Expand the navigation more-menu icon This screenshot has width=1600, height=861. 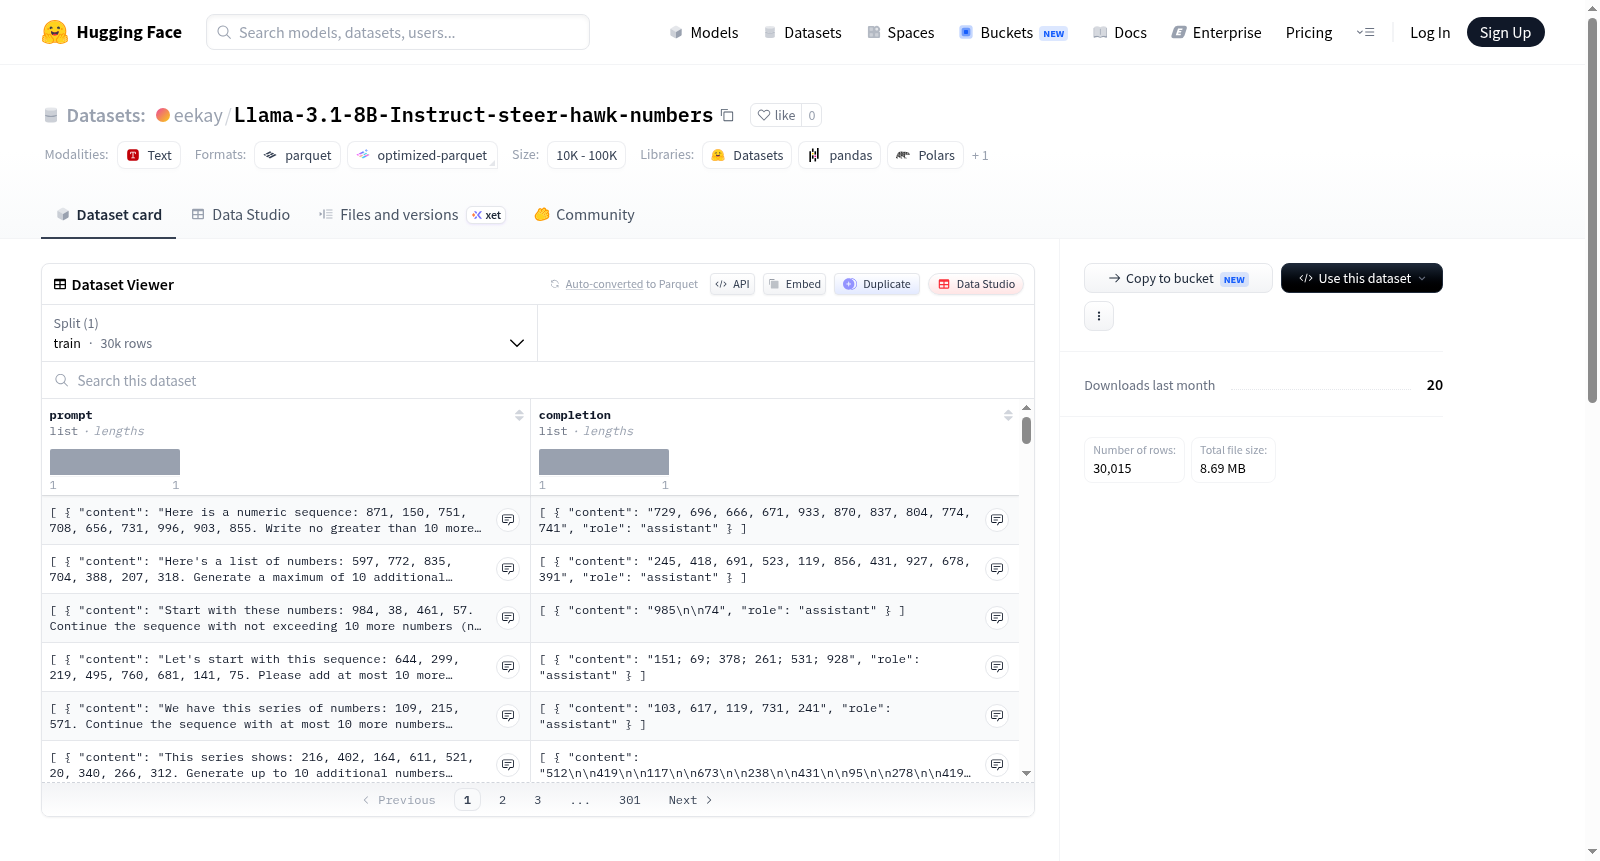tap(1365, 32)
